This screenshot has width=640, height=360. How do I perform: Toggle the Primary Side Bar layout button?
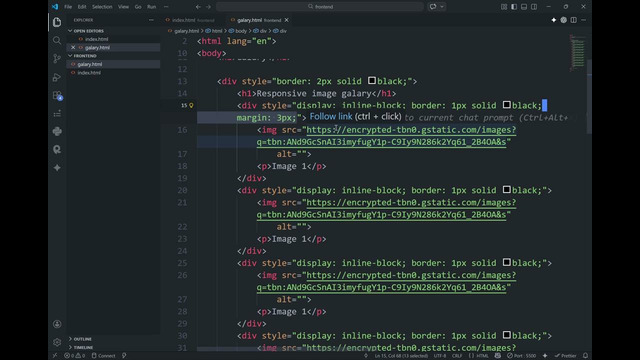click(x=514, y=7)
